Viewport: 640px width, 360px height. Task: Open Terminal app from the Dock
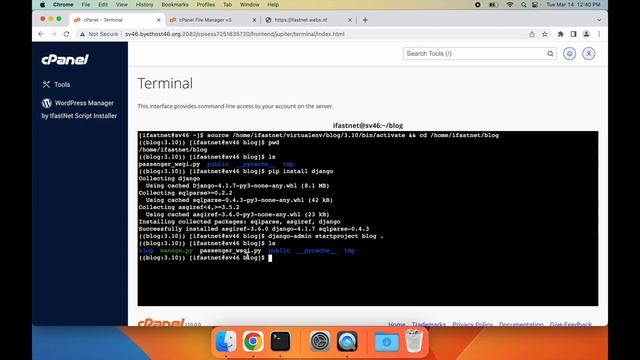[x=280, y=341]
